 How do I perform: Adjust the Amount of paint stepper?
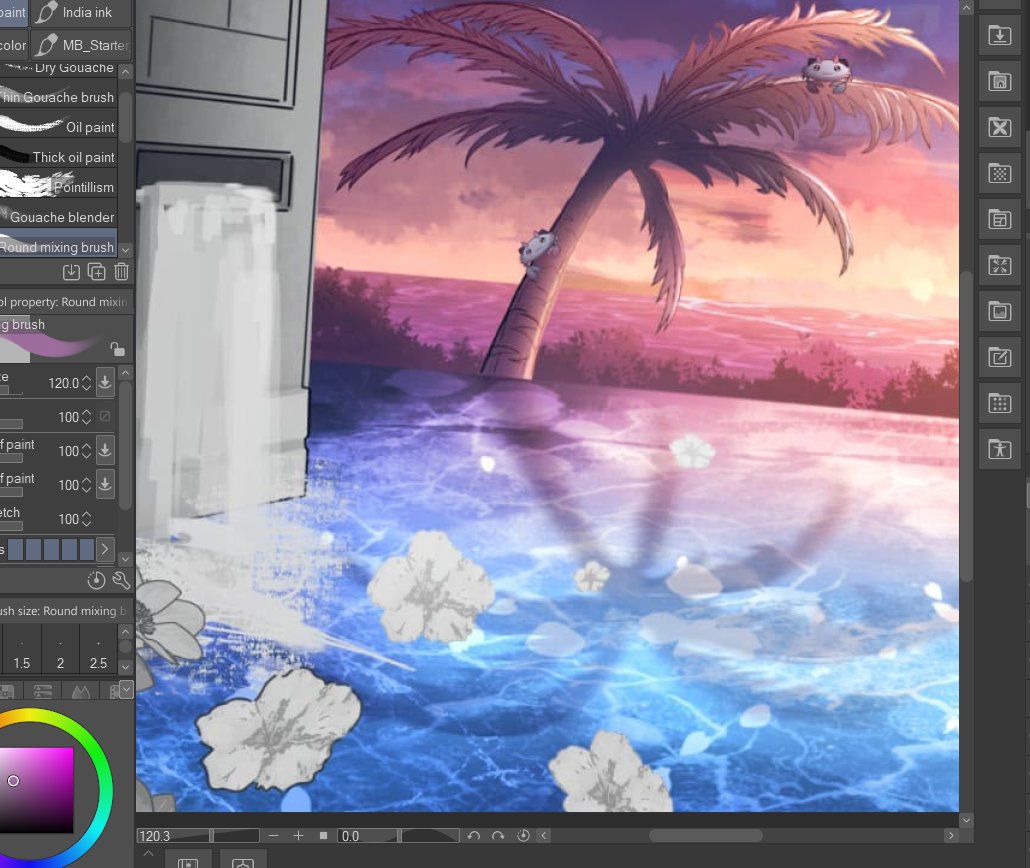(86, 451)
